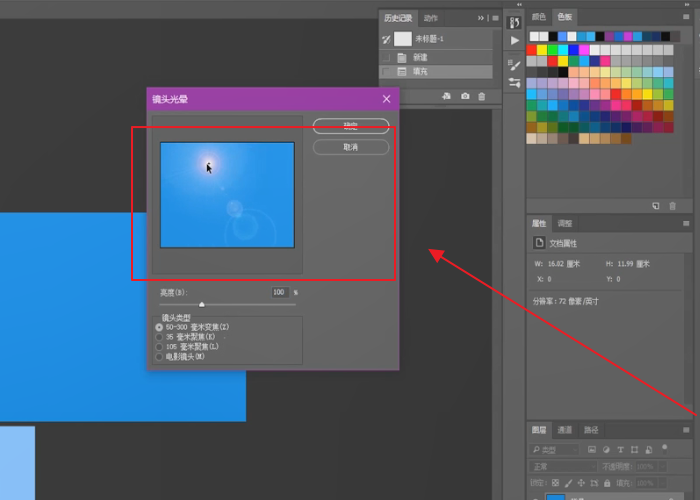Open the Brush Settings dock icon

tap(514, 83)
